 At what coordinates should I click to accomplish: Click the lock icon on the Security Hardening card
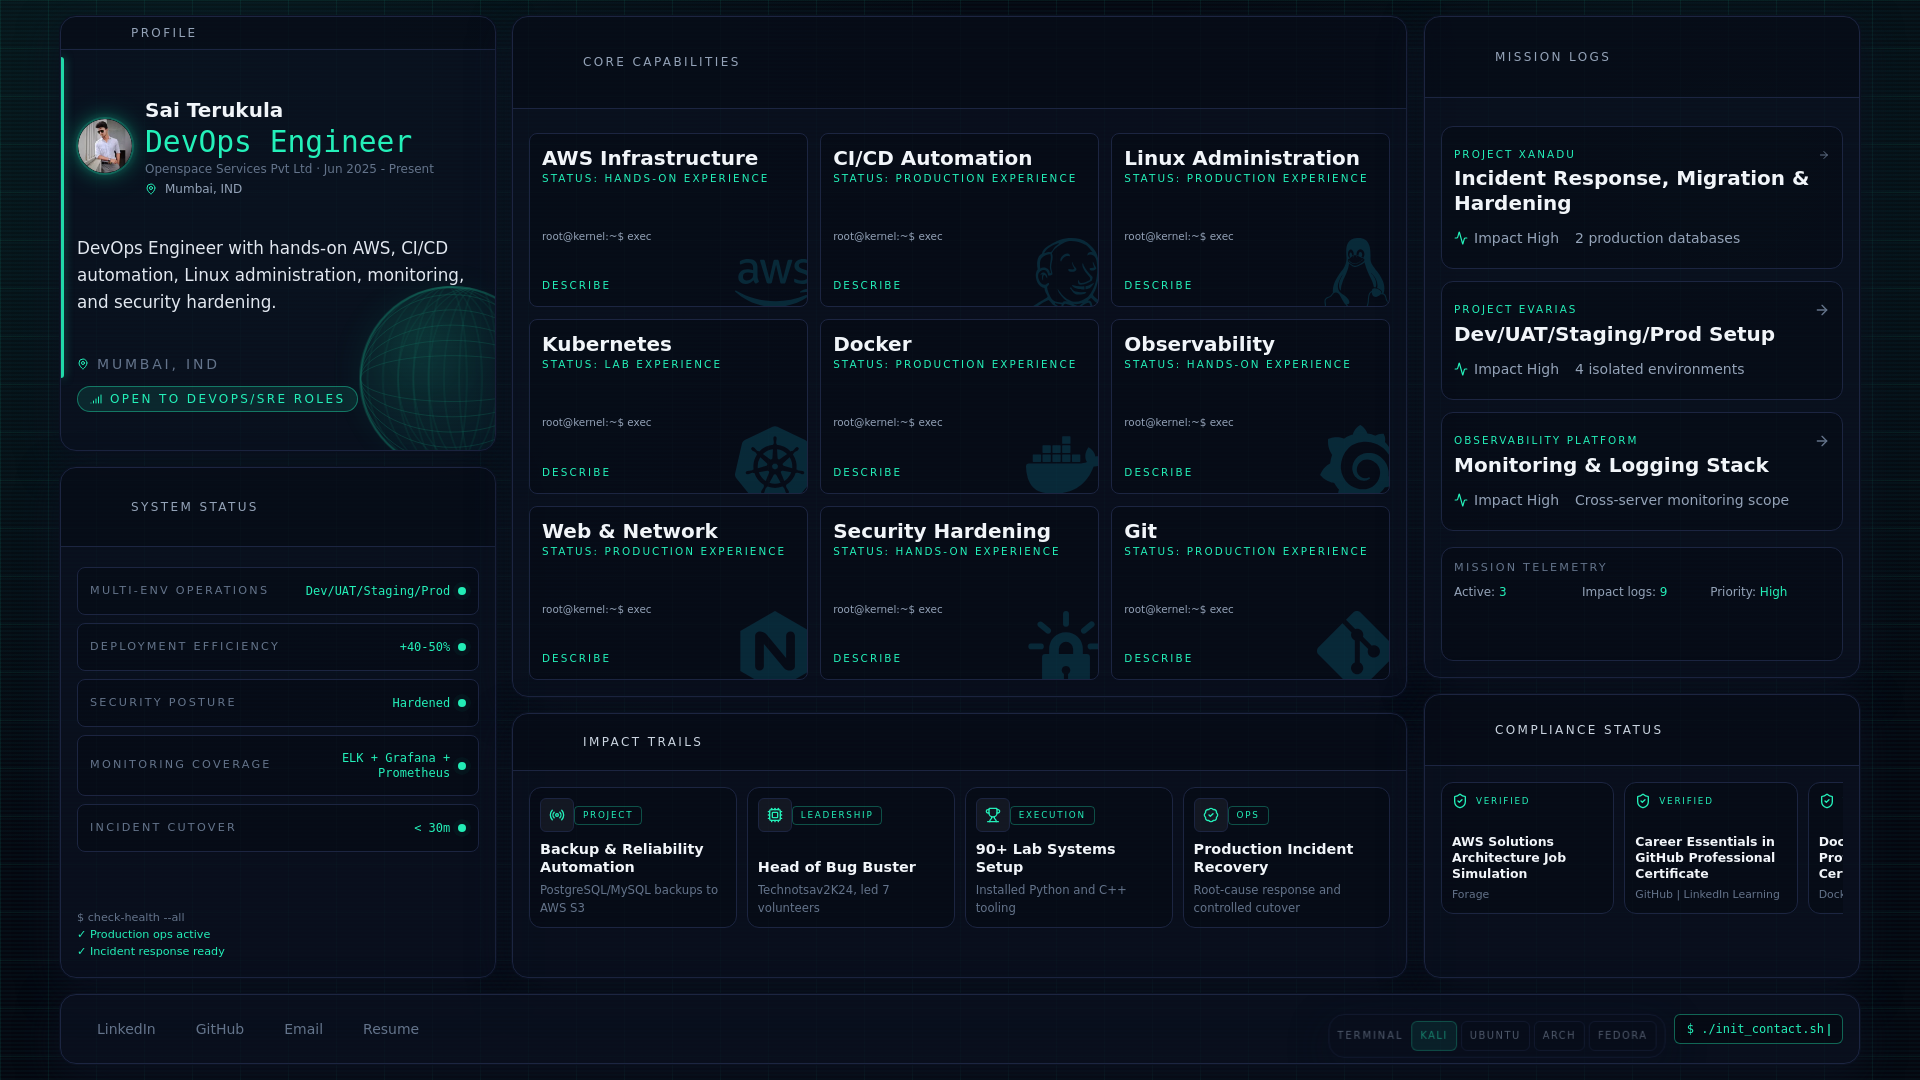pos(1064,646)
